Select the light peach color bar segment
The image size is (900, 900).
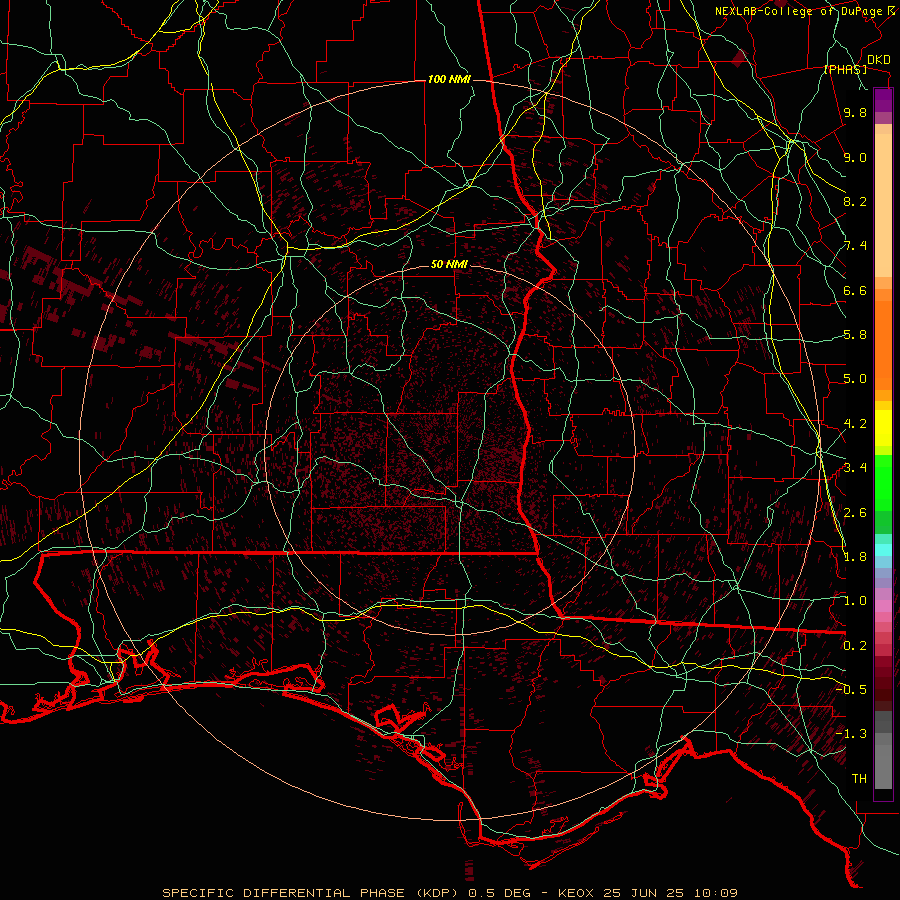coord(883,206)
